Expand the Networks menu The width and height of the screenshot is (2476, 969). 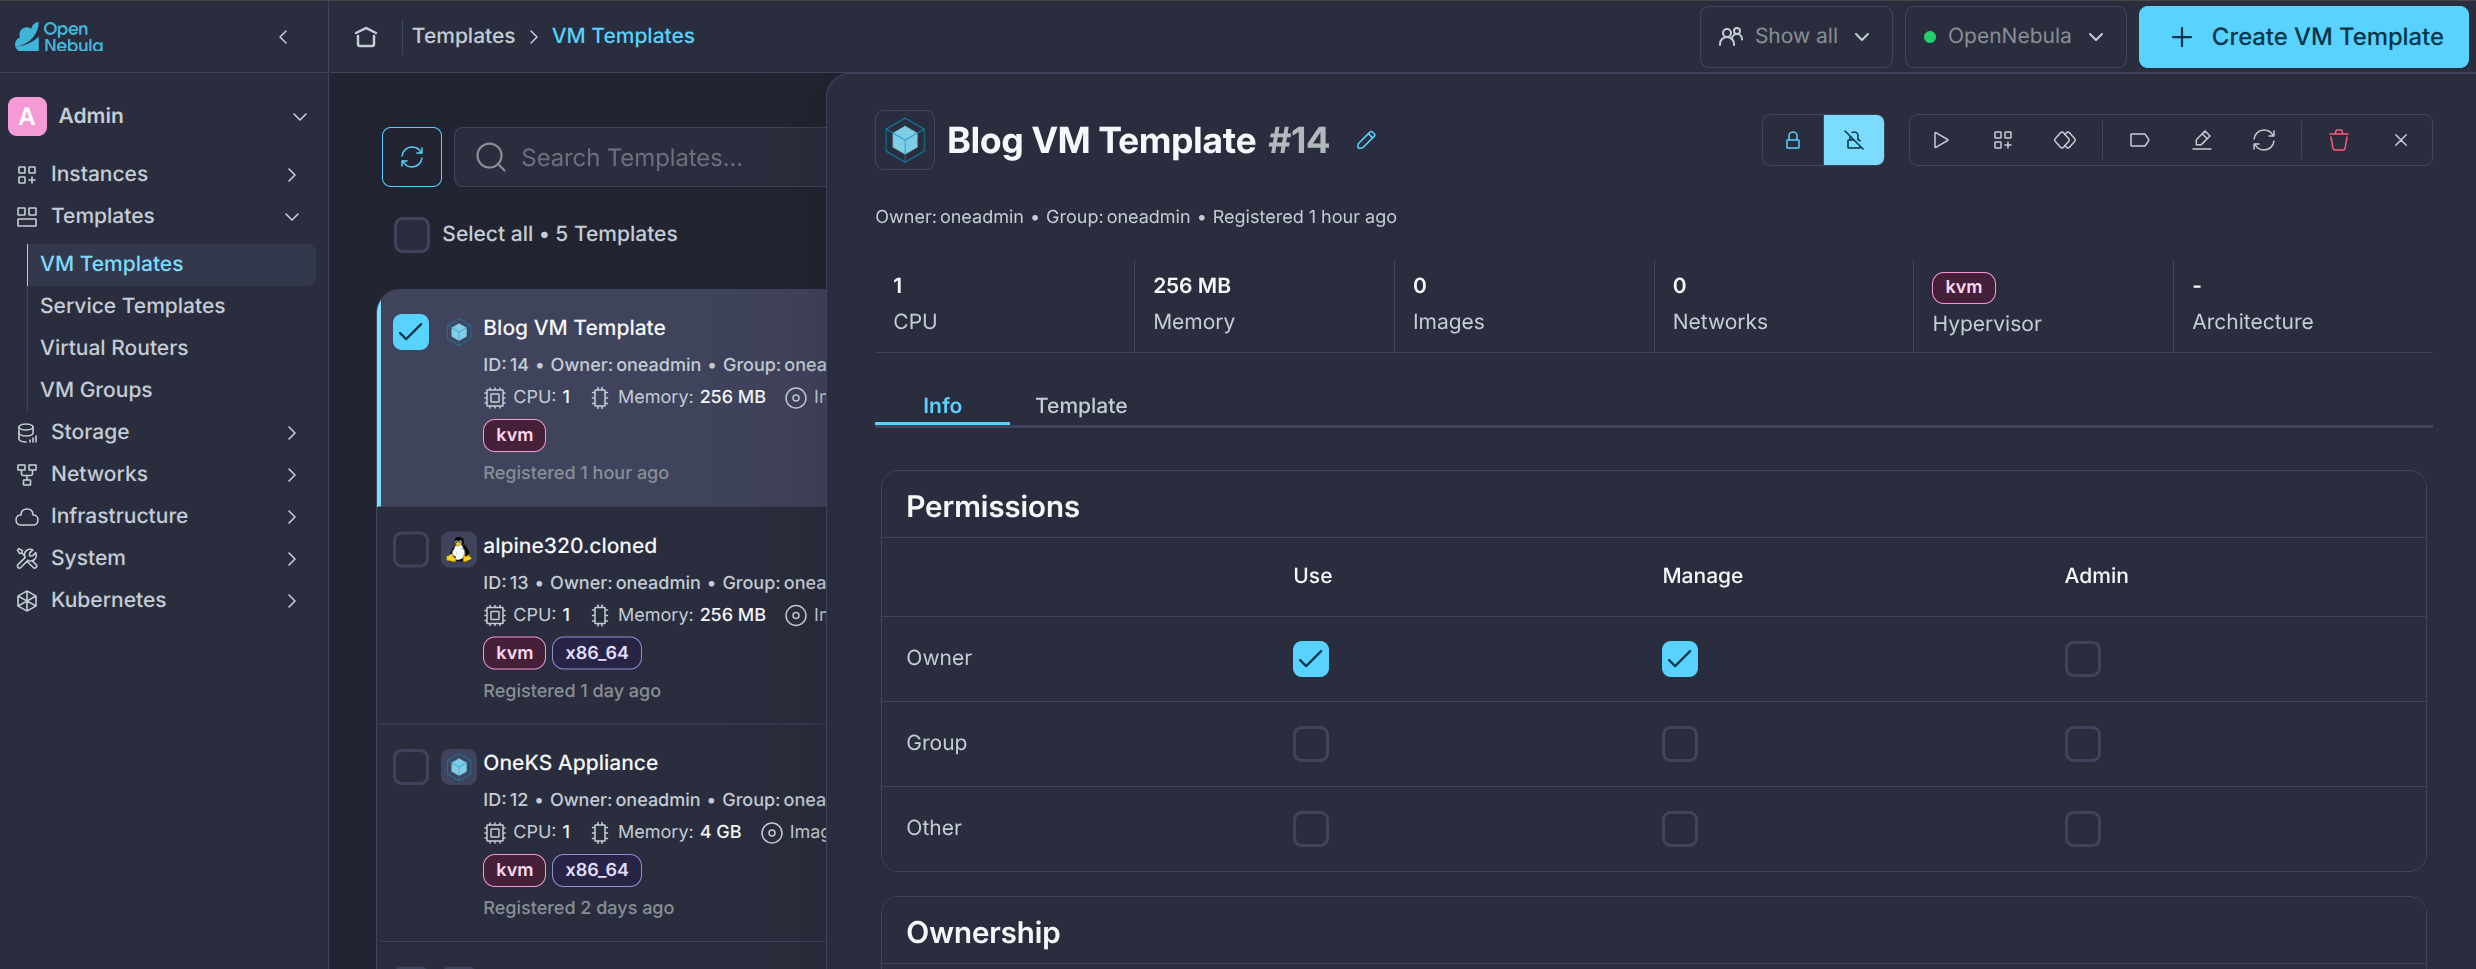(159, 474)
